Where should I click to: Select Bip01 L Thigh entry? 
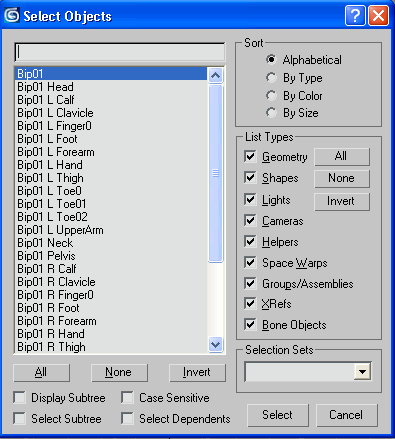tap(111, 178)
